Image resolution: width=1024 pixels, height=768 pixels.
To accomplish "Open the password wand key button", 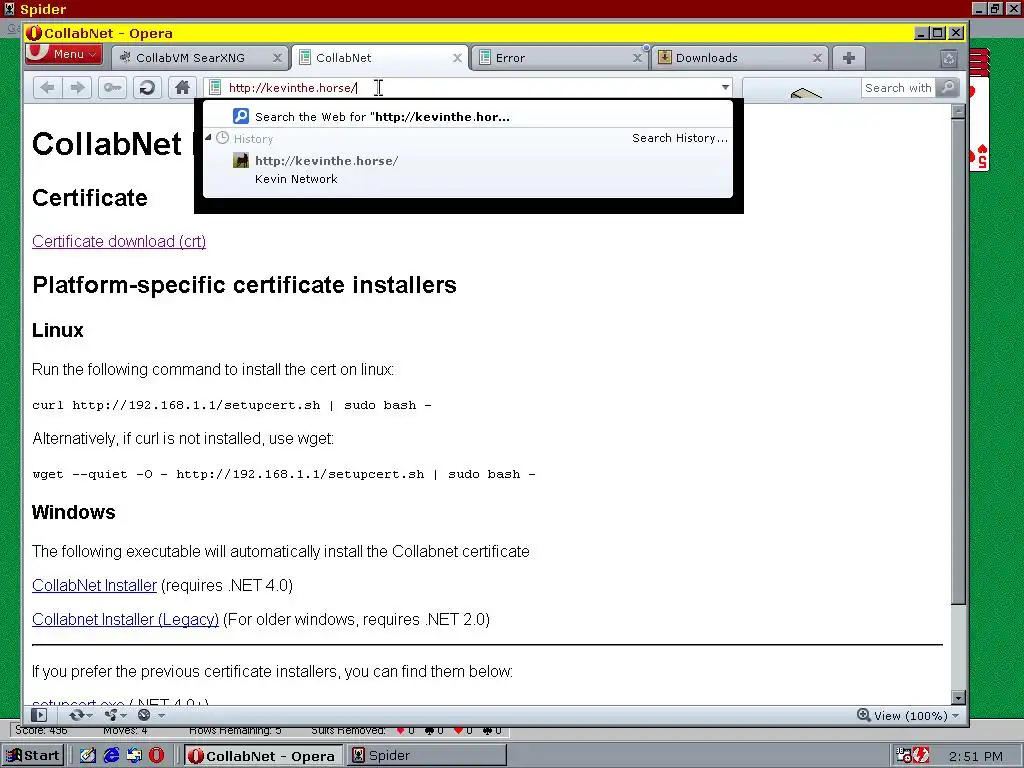I will click(112, 88).
